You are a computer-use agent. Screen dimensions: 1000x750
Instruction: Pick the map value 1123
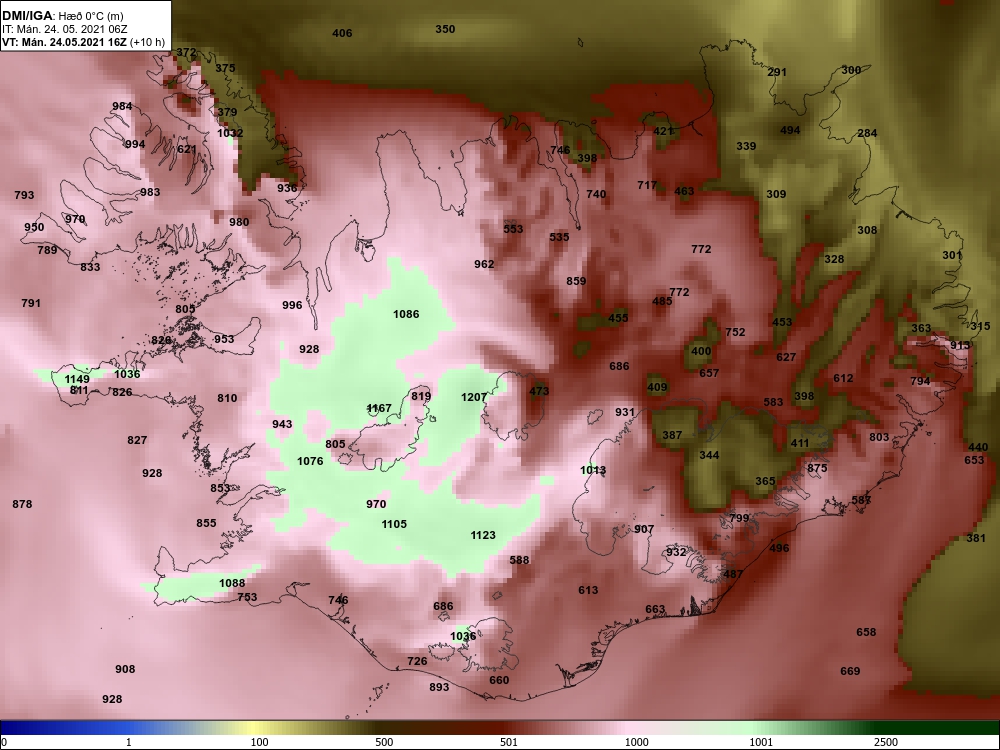pos(483,535)
